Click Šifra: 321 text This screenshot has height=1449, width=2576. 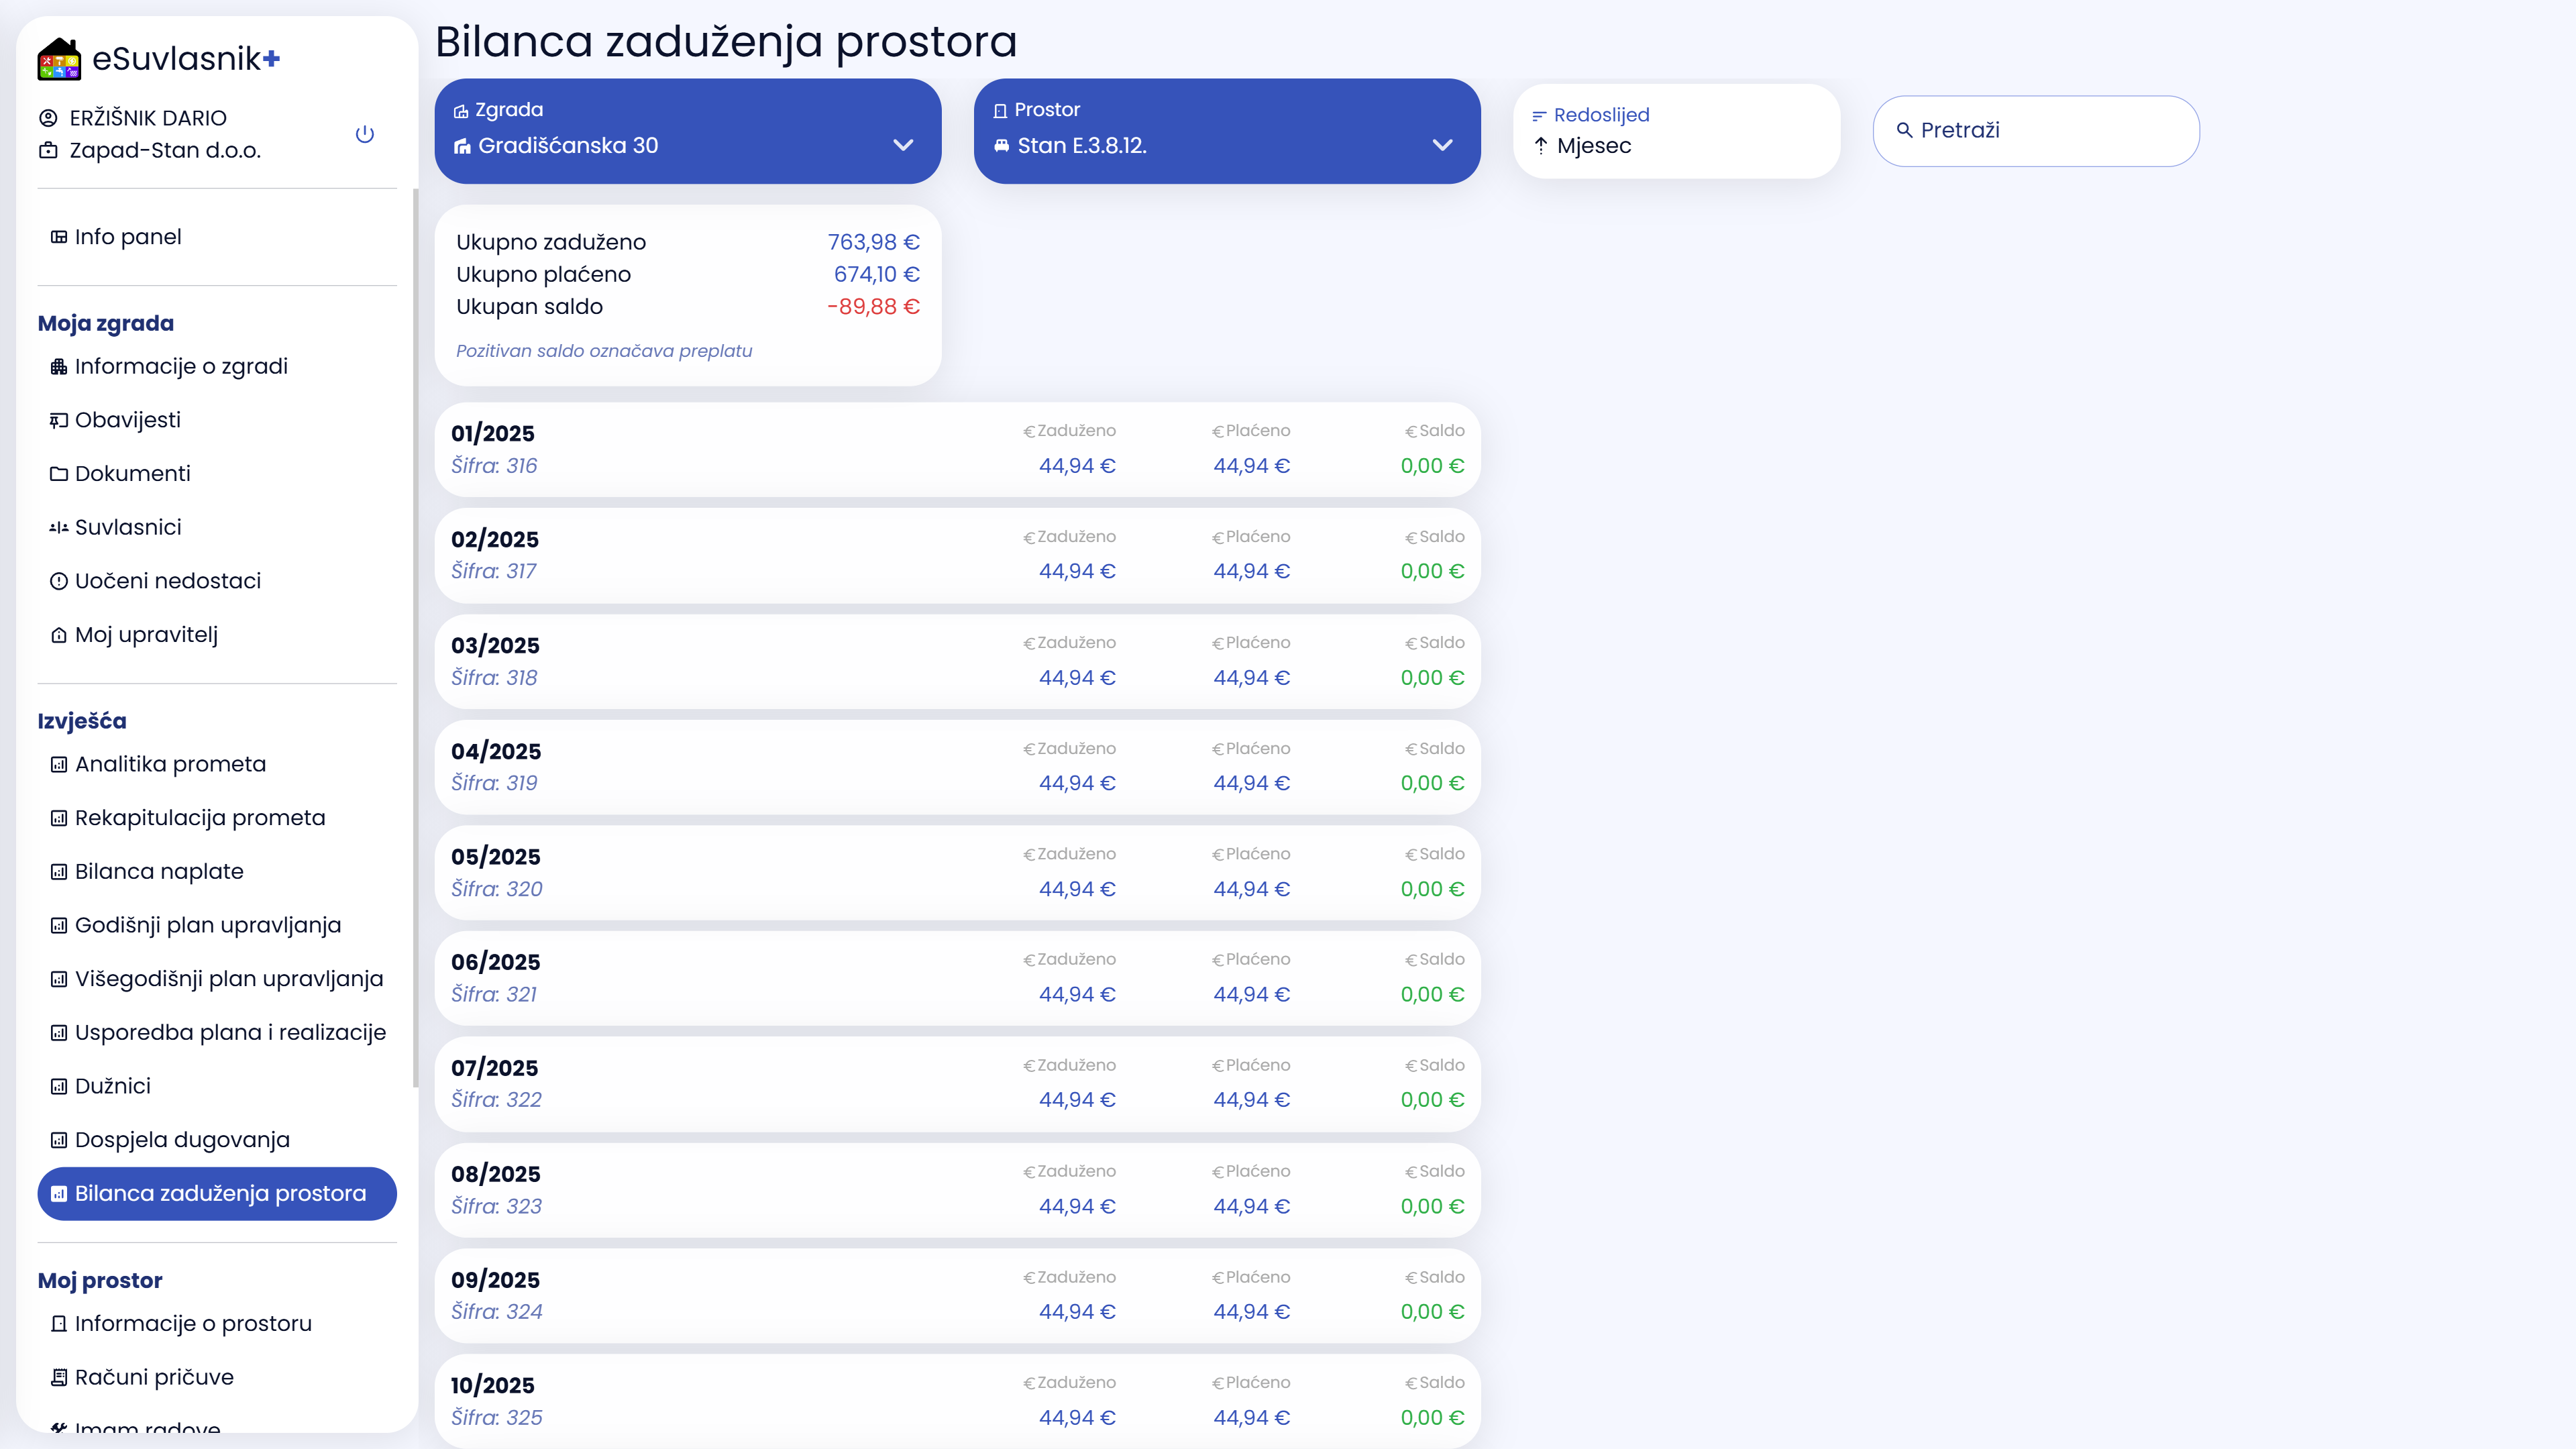point(494,995)
